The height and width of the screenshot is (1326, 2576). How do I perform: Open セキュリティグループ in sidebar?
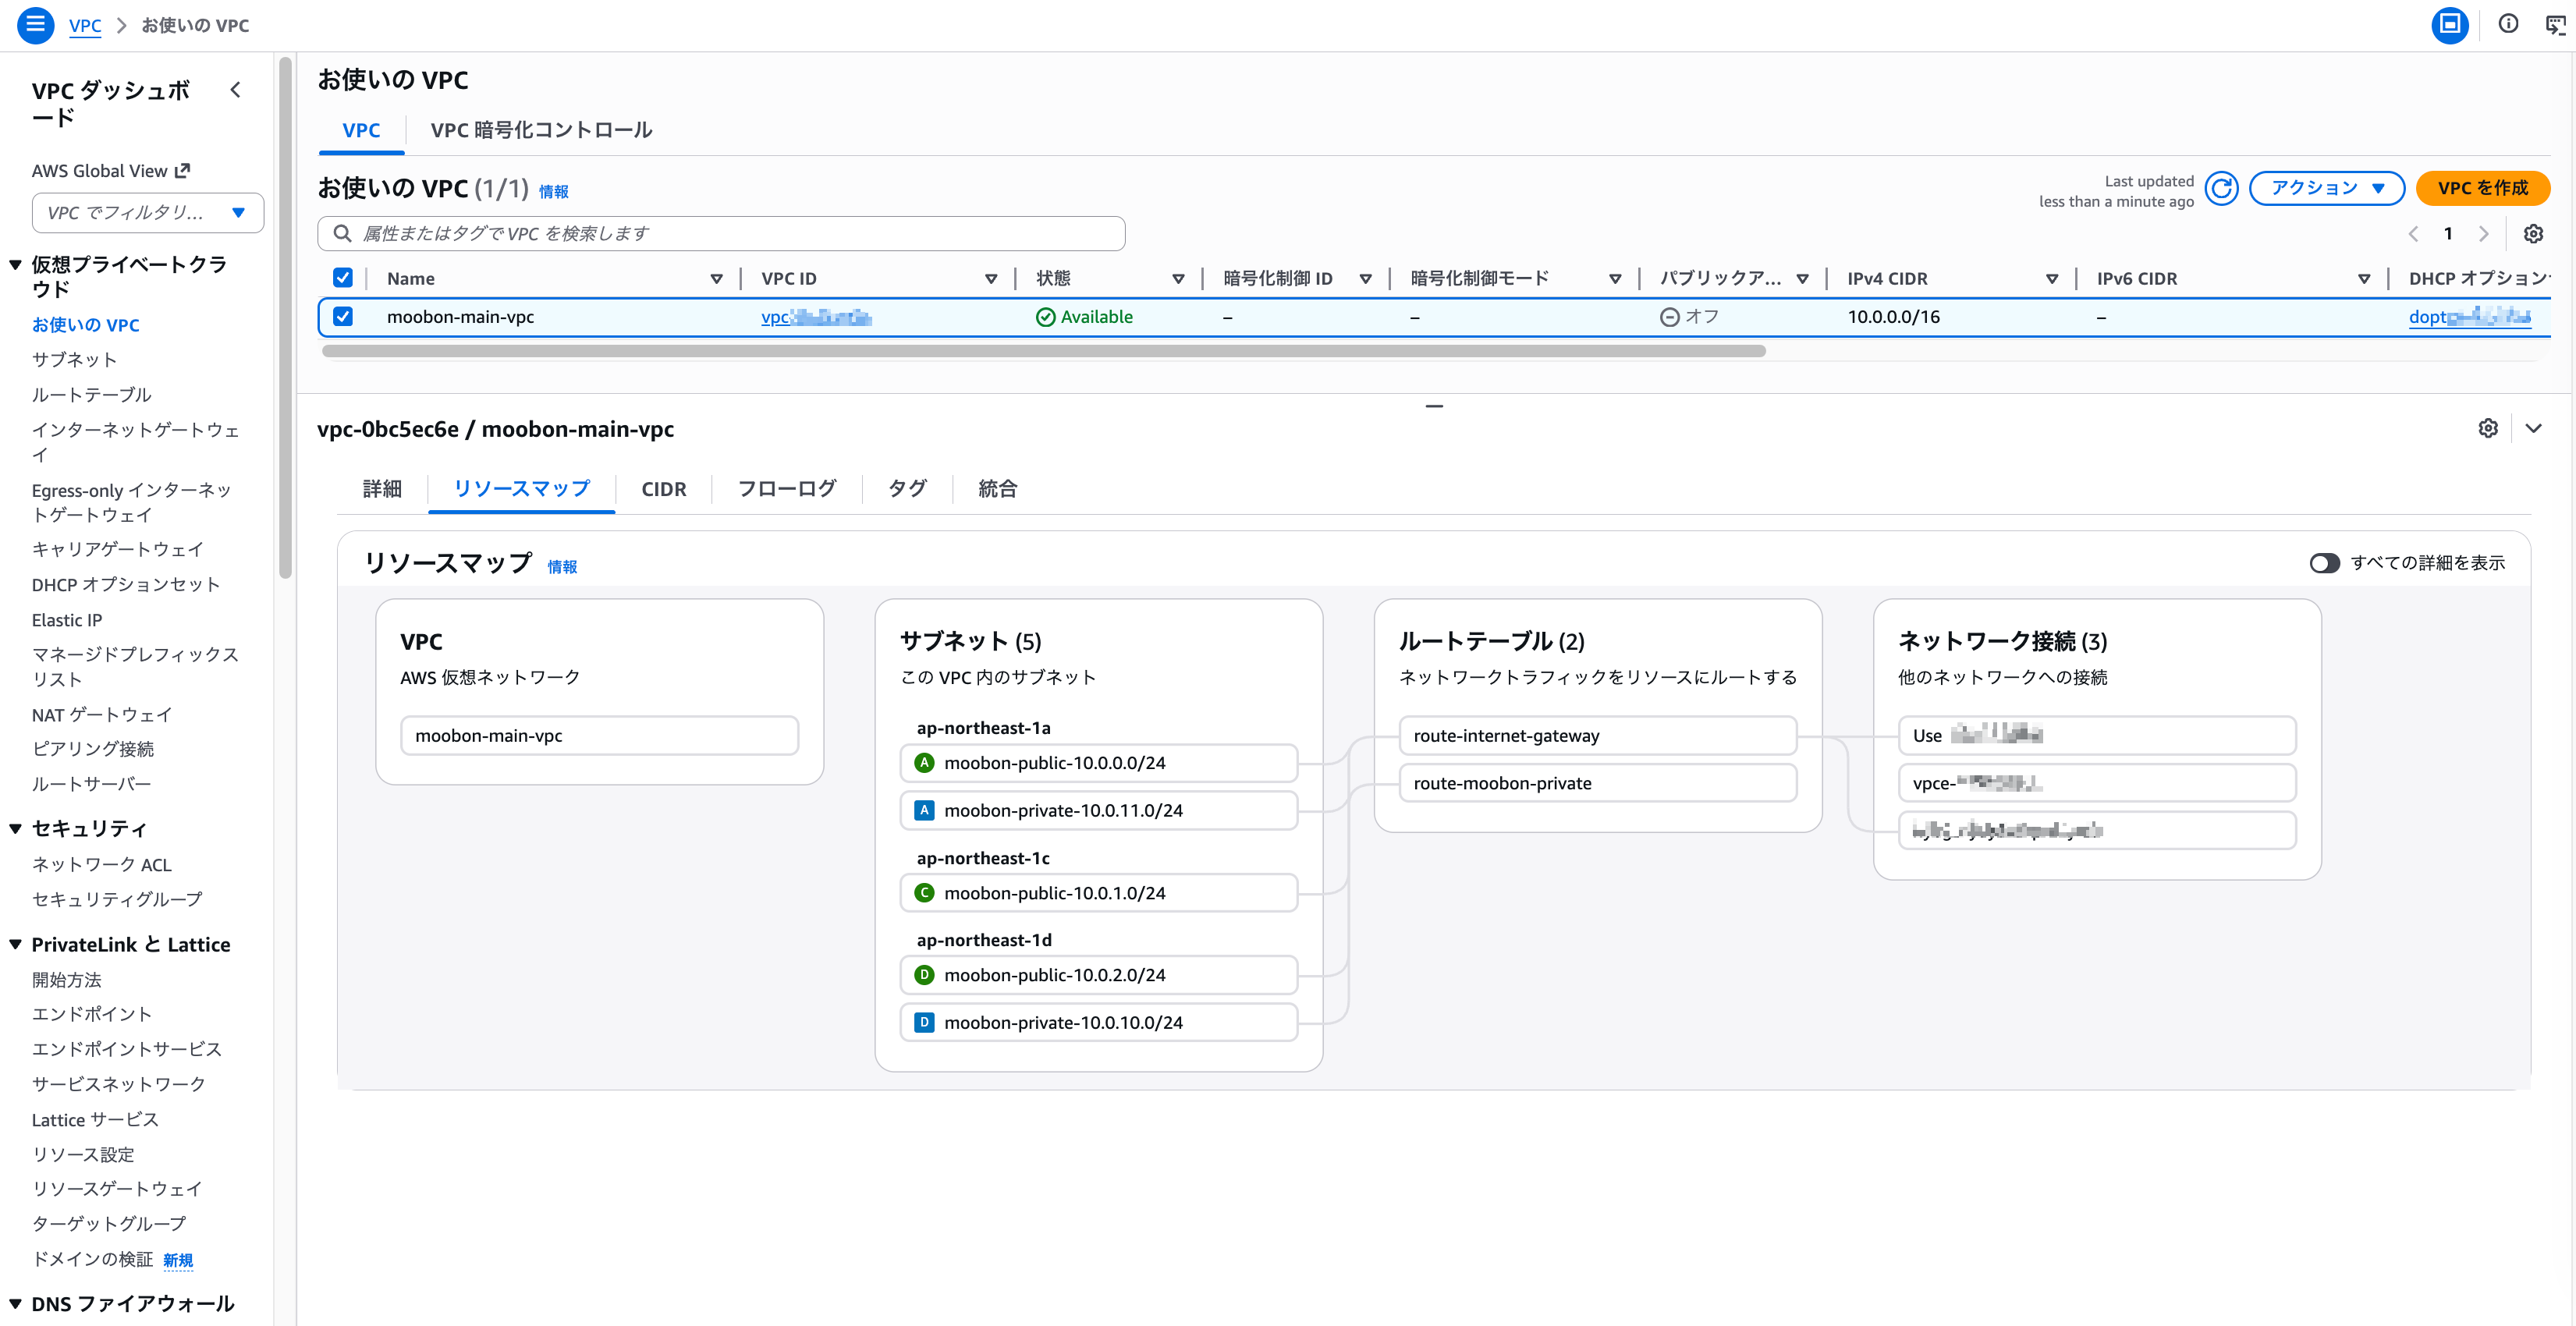coord(116,900)
